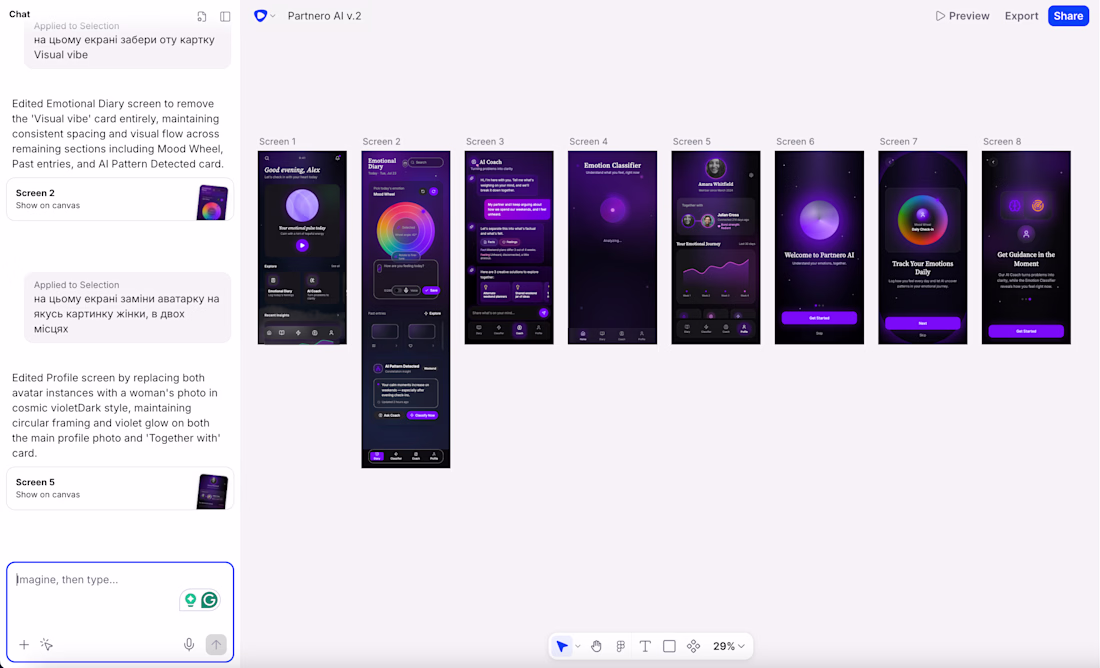Viewport: 1100px width, 668px height.
Task: Select the Screen 5 label on canvas
Action: [x=692, y=141]
